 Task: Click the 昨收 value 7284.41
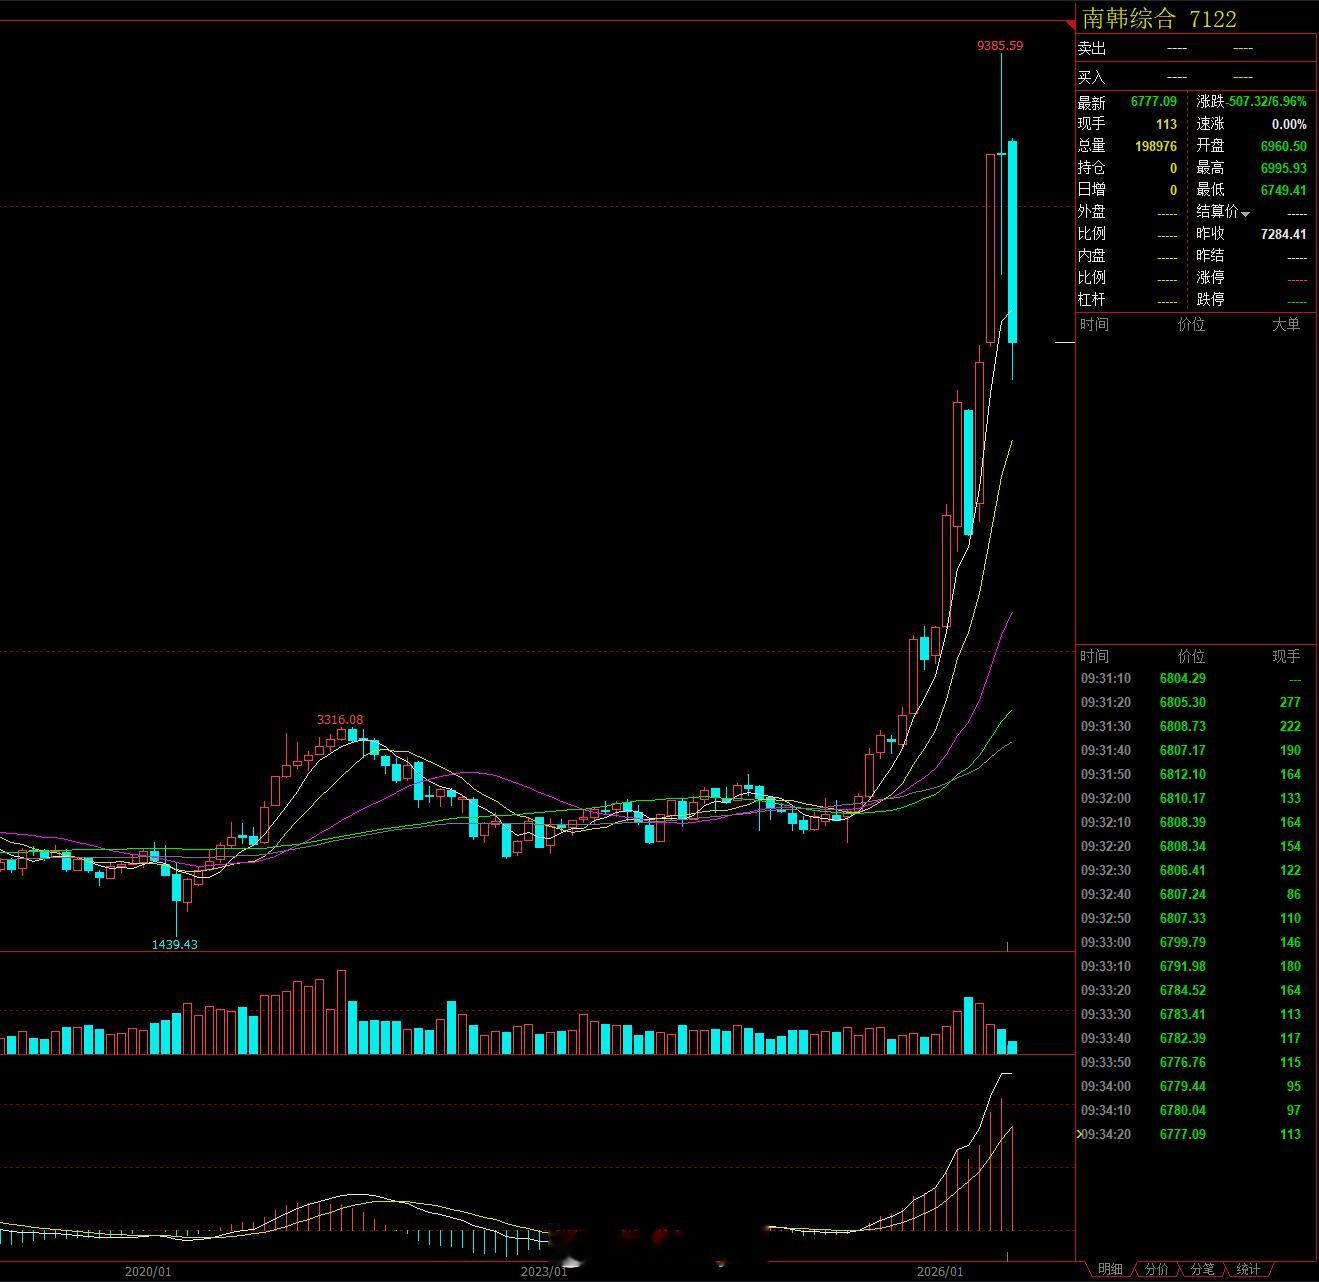(x=1283, y=234)
